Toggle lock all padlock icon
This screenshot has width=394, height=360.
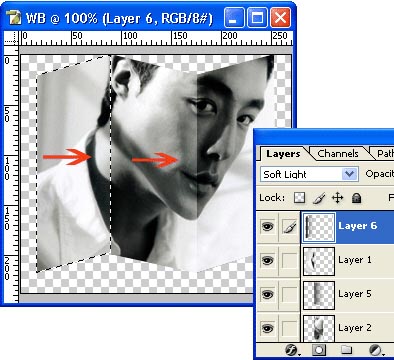click(x=356, y=198)
